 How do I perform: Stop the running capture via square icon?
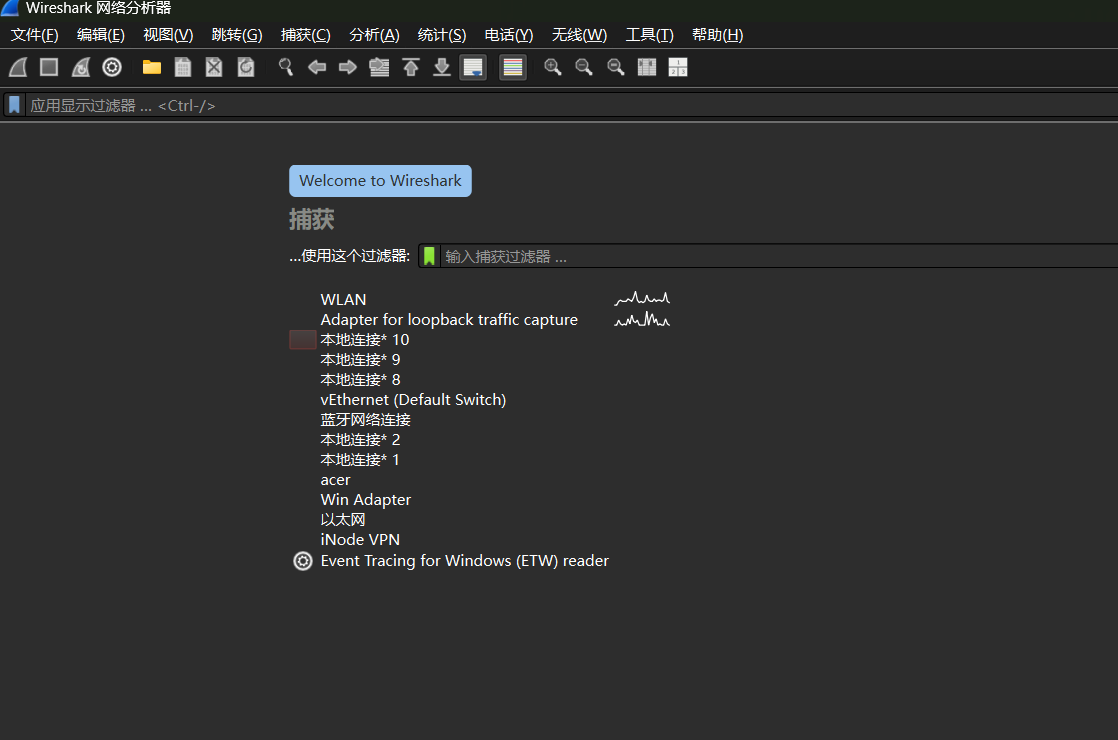[x=49, y=67]
